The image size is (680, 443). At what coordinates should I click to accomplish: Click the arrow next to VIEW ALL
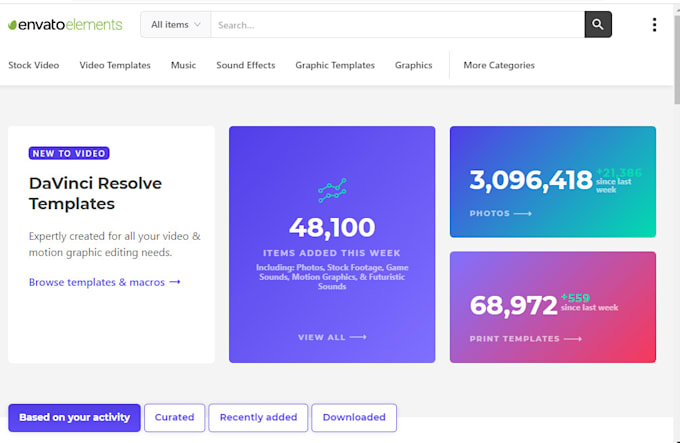pos(358,337)
